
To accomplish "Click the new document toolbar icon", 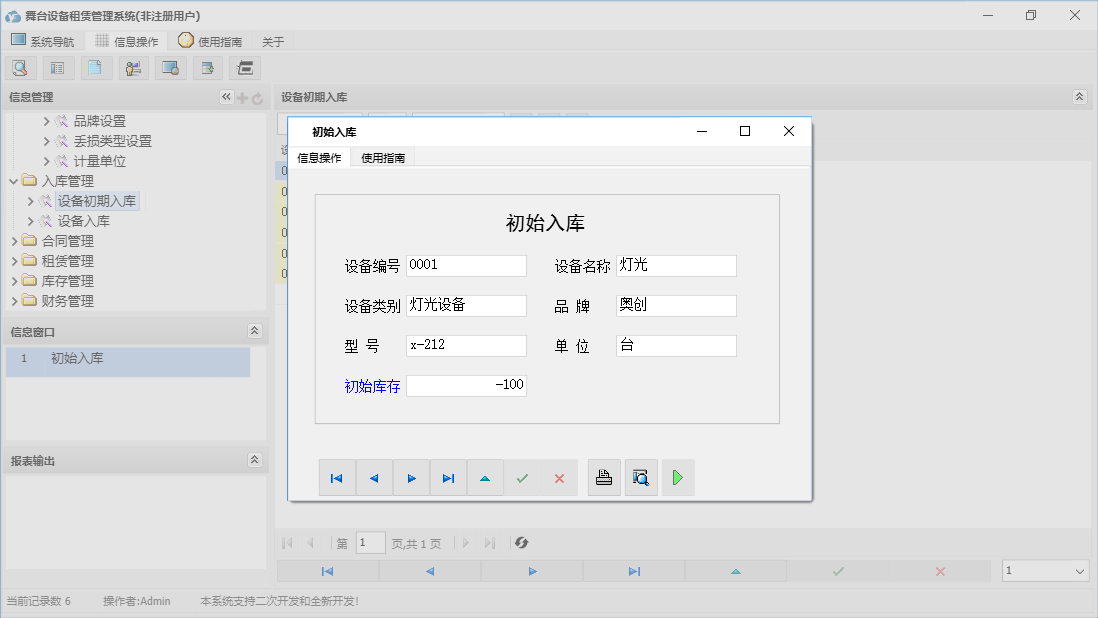I will click(x=95, y=67).
